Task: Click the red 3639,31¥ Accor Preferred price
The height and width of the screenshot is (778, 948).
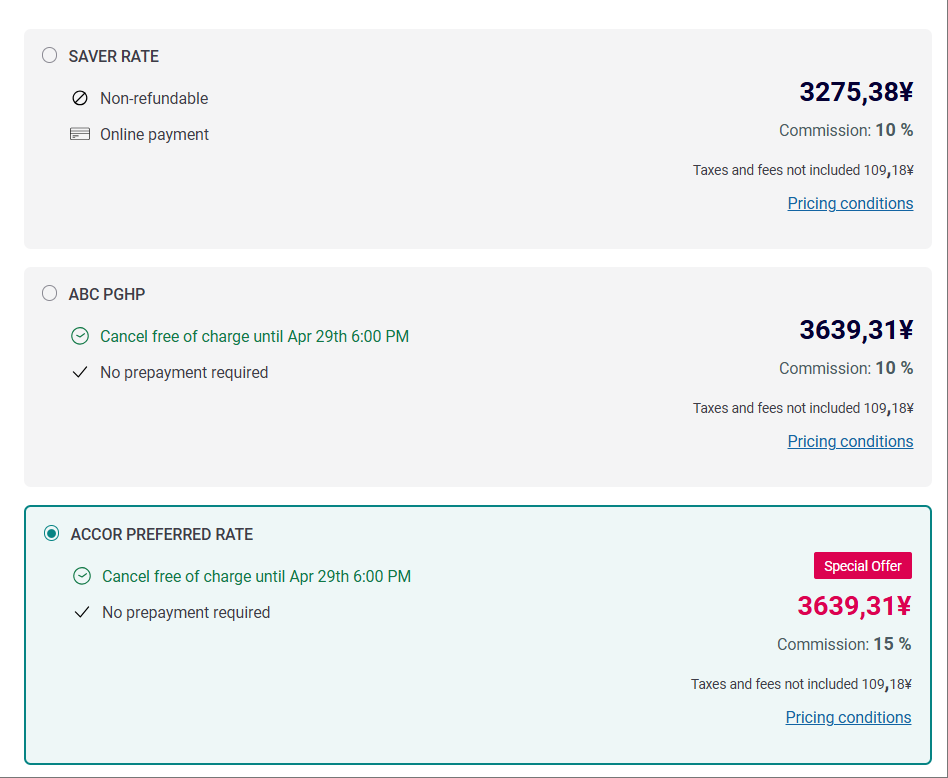Action: point(854,606)
